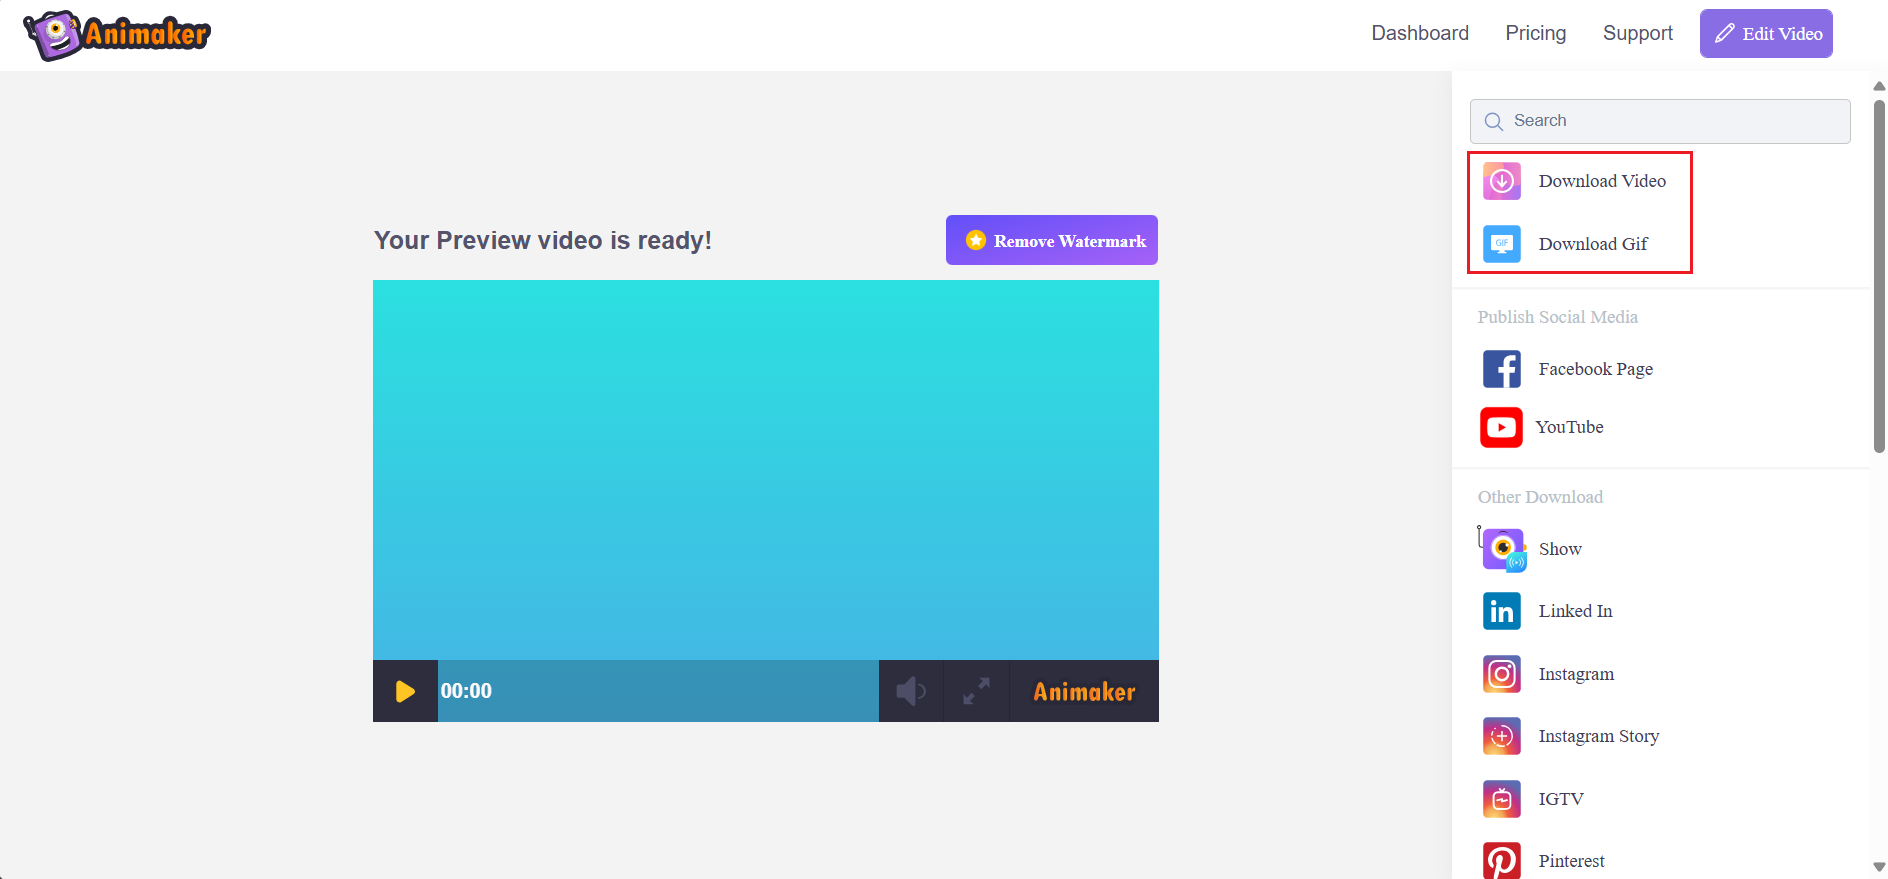Click the Remove Watermark button
This screenshot has width=1888, height=879.
[x=1052, y=240]
